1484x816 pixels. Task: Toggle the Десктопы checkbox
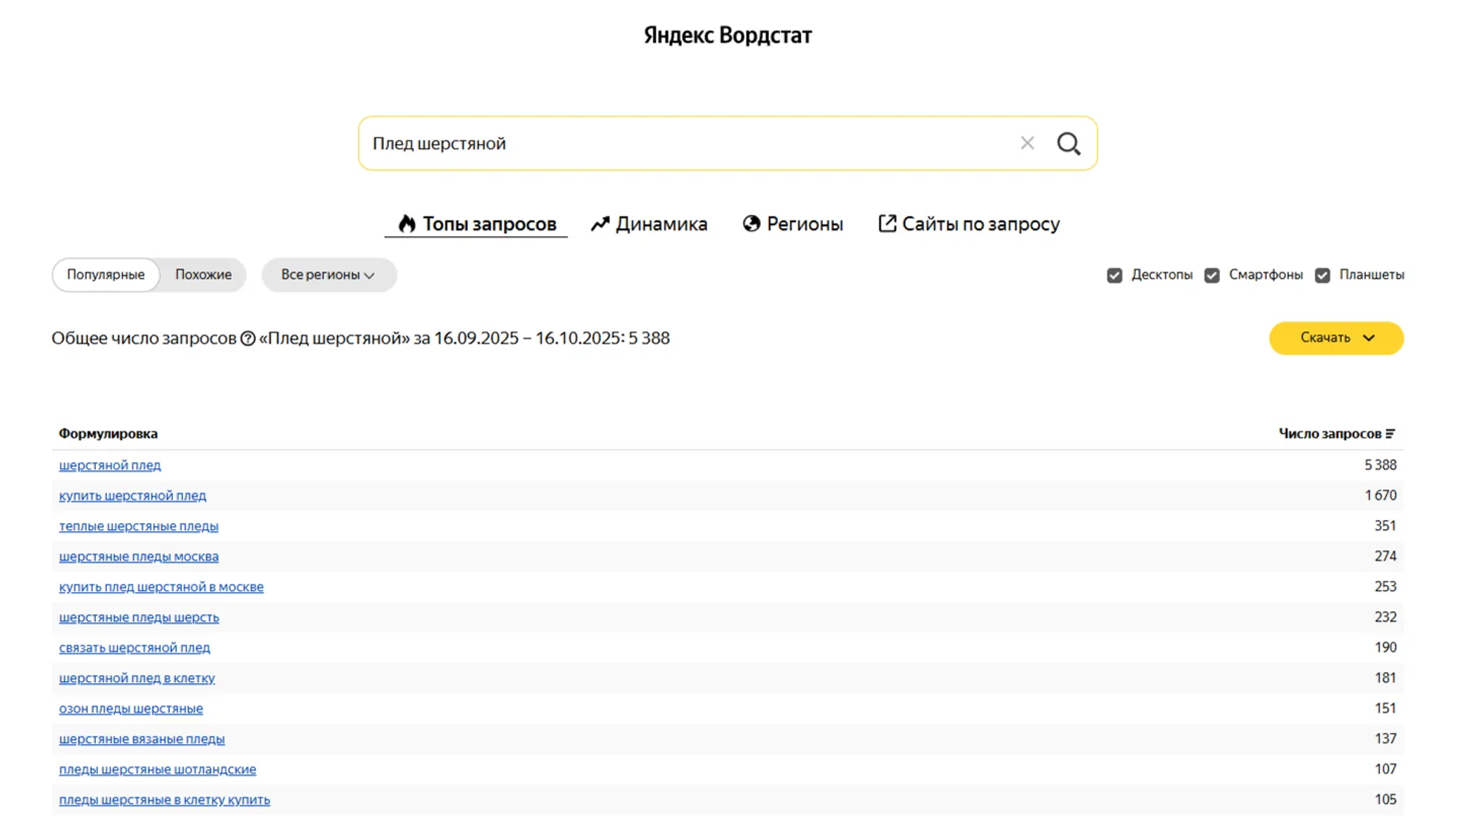pos(1115,275)
